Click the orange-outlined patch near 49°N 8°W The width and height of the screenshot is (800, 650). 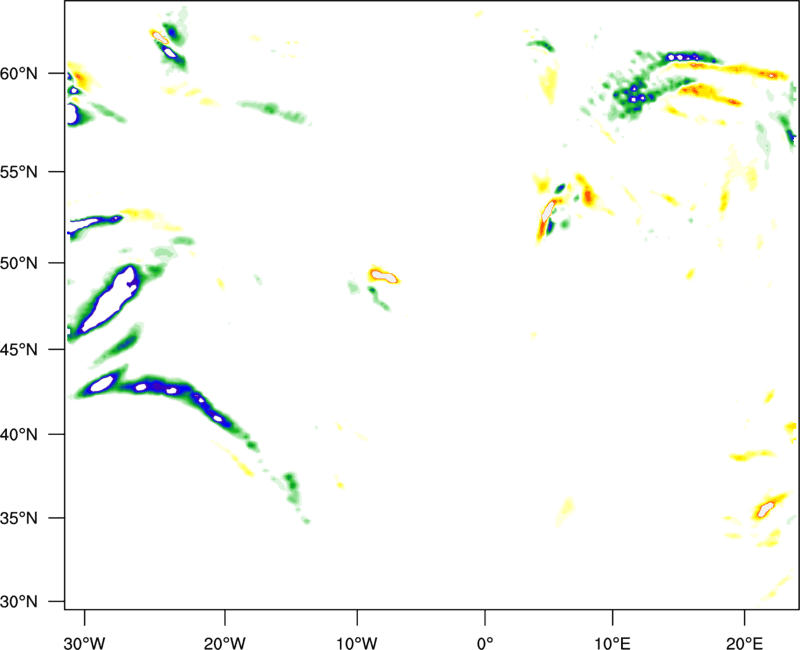tap(383, 274)
